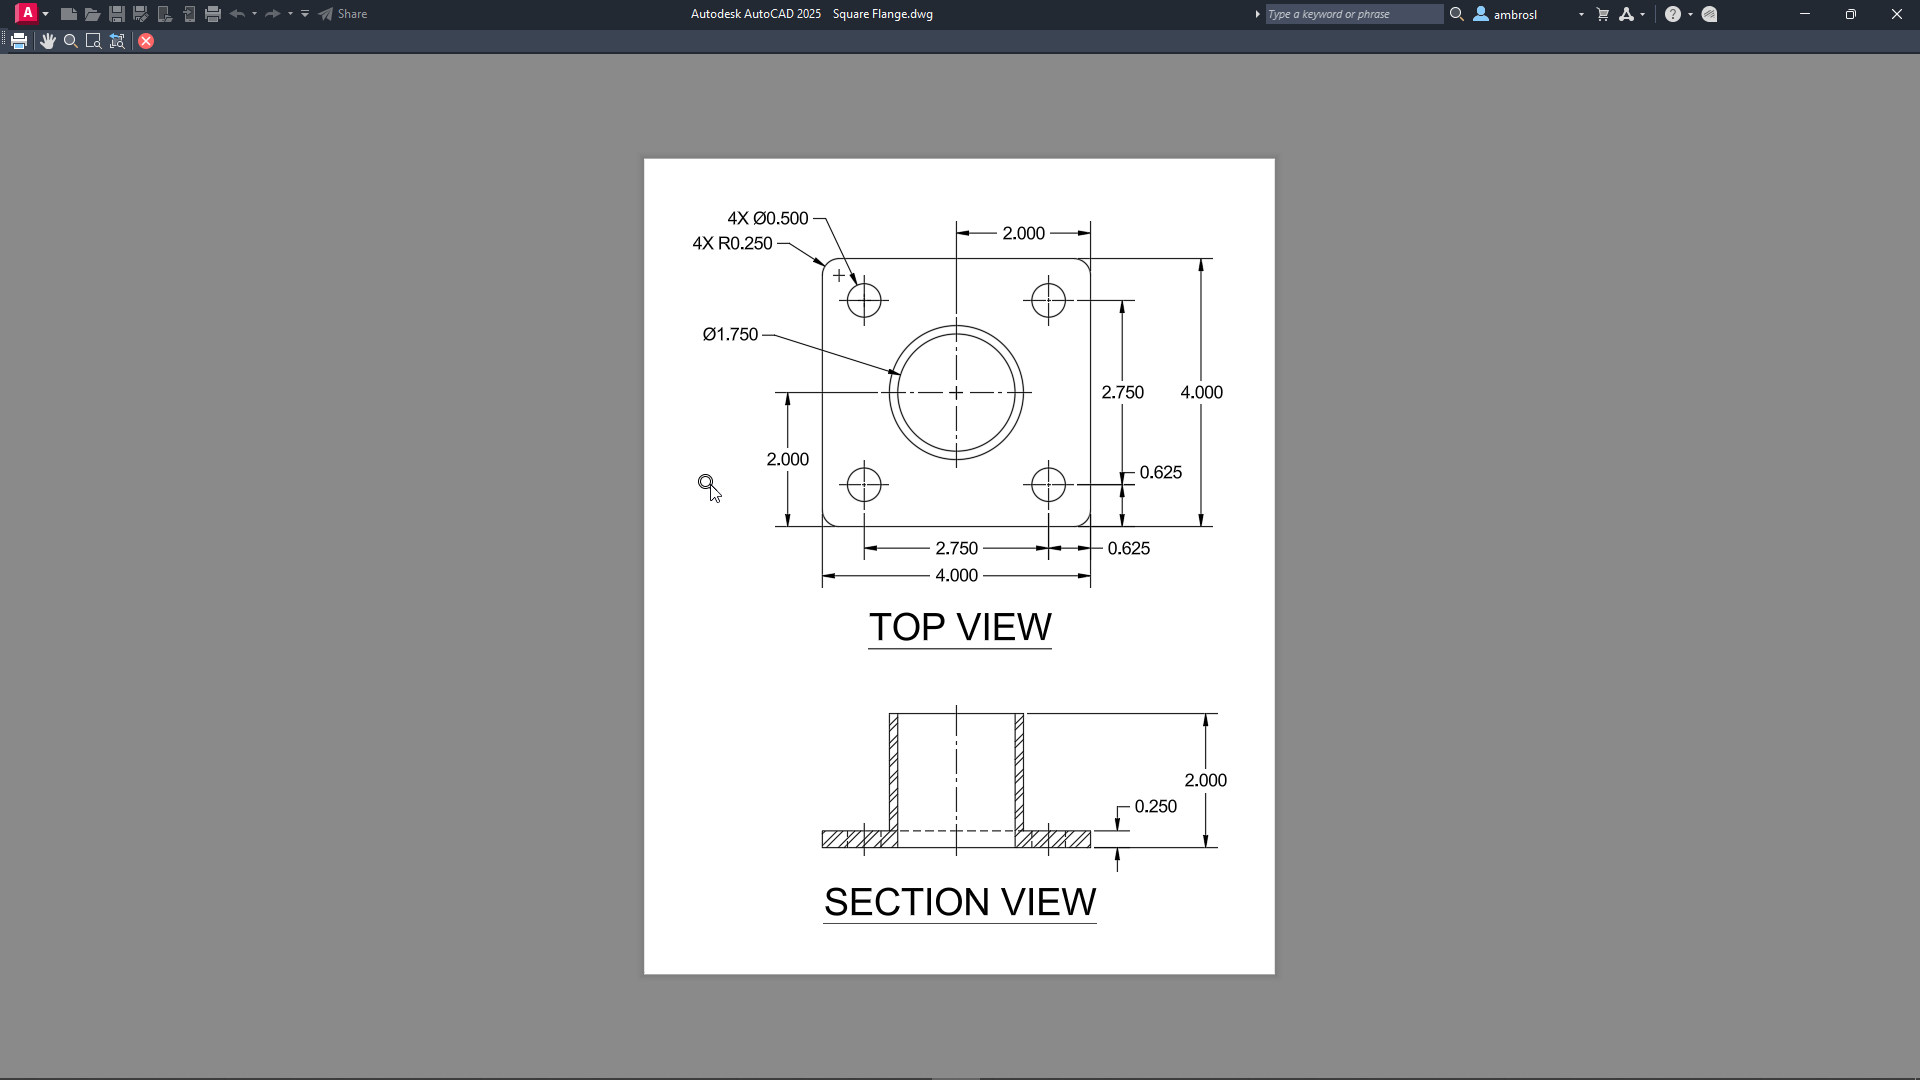Open the Autodesk App Store cart icon
Screen dimensions: 1920x1080
[1603, 14]
